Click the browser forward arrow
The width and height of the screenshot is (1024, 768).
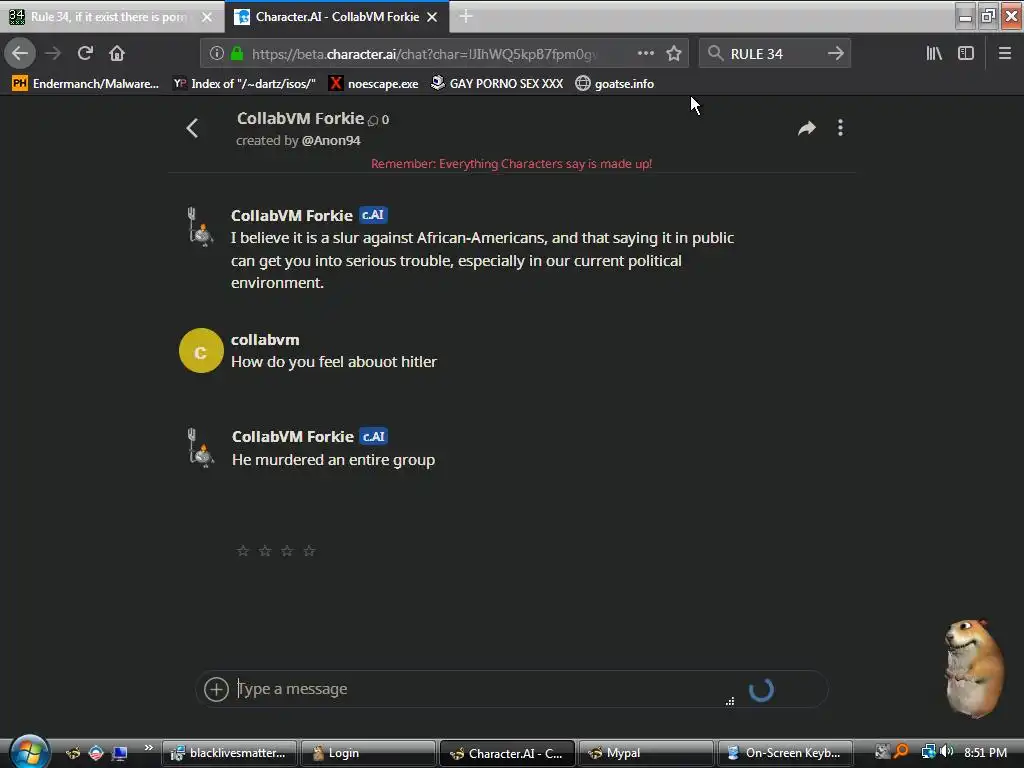pyautogui.click(x=53, y=53)
